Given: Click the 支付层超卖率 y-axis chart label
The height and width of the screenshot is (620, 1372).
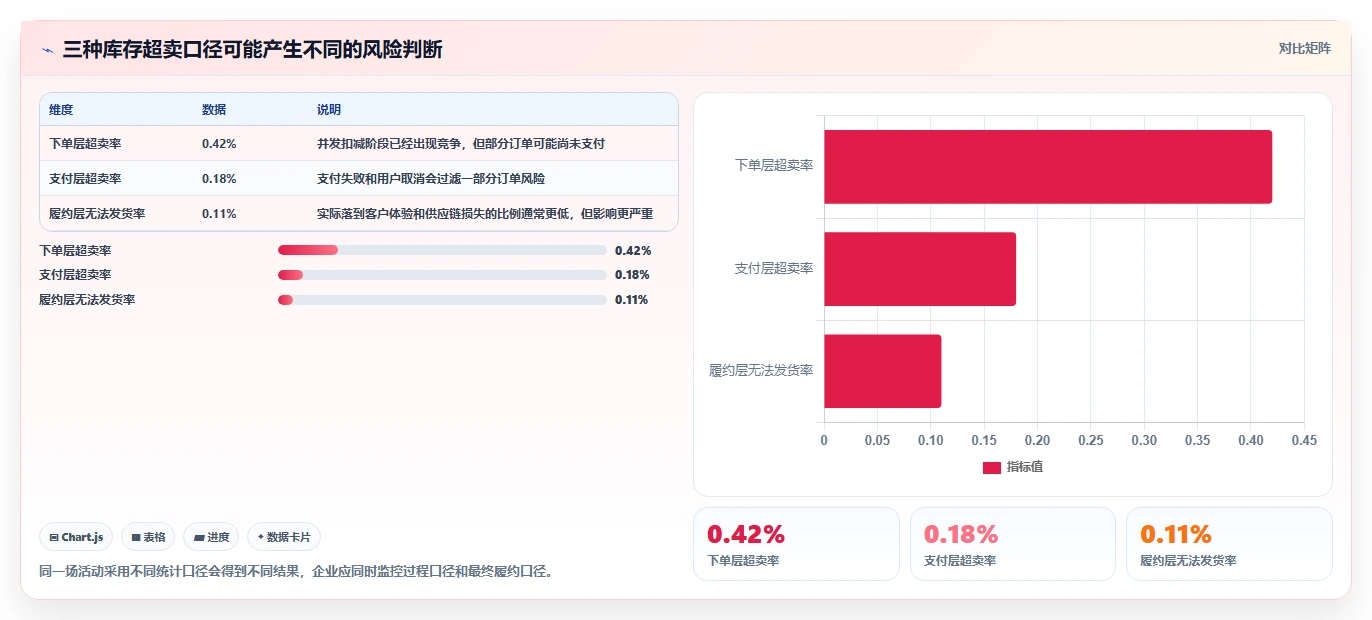Looking at the screenshot, I should pyautogui.click(x=774, y=268).
